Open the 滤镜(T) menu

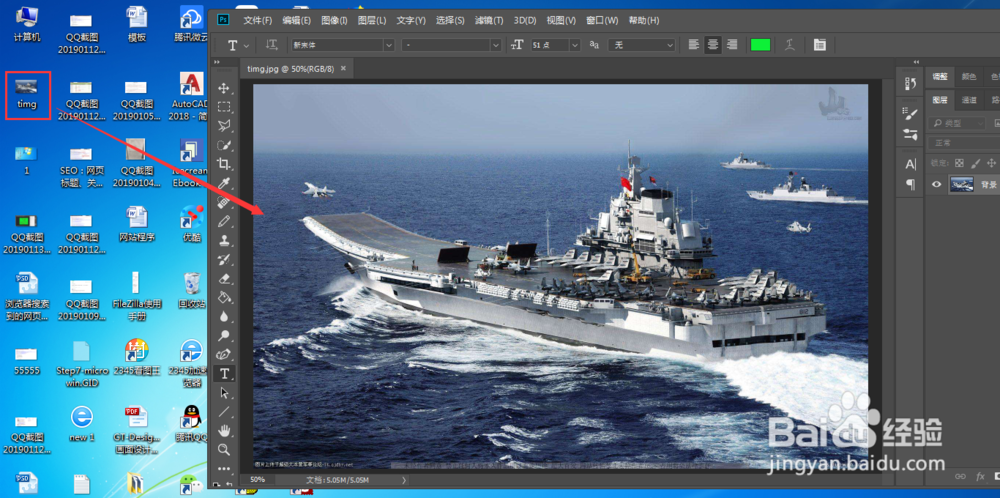click(489, 20)
